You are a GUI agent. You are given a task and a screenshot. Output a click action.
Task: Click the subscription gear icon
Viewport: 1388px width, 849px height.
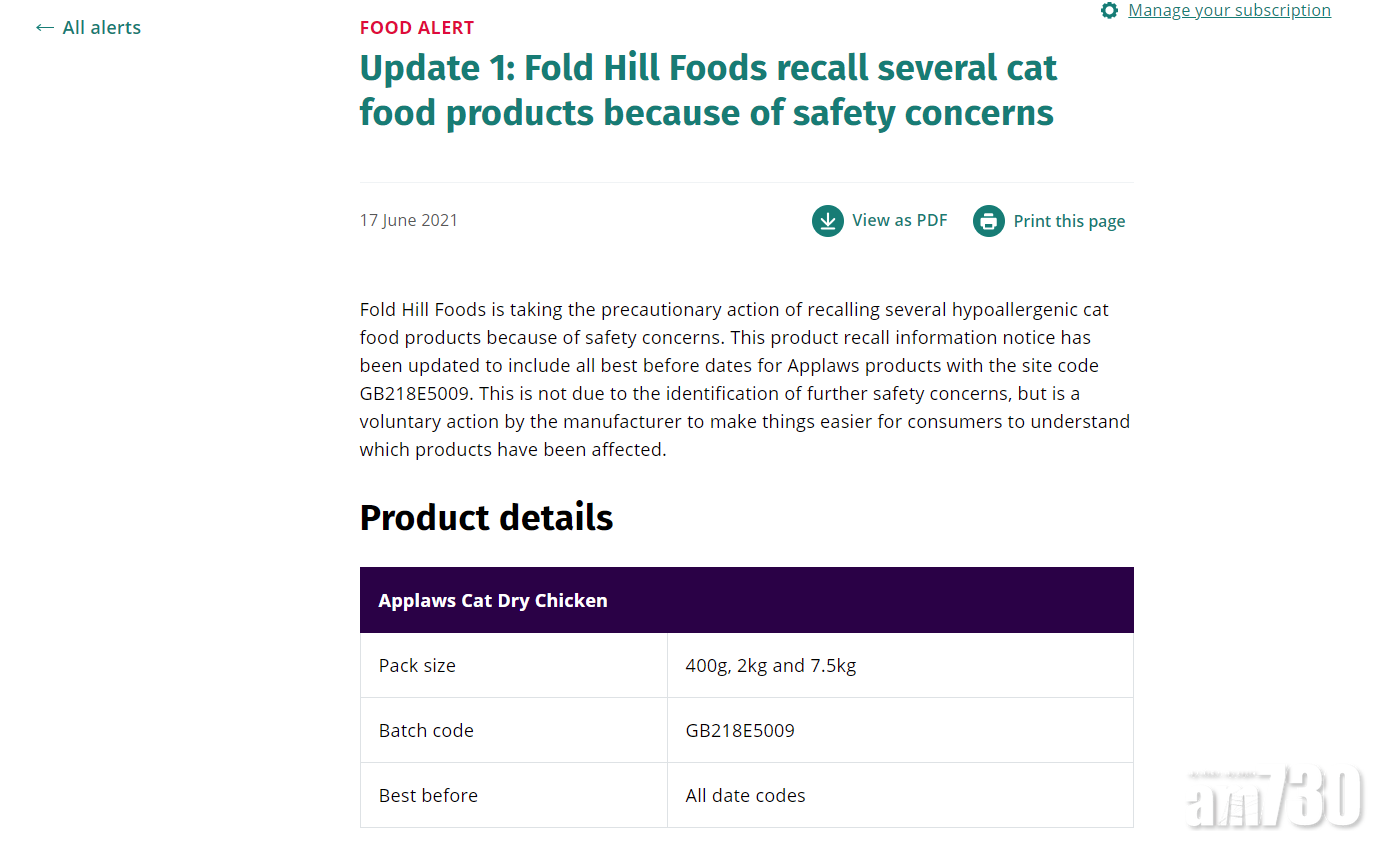coord(1109,11)
